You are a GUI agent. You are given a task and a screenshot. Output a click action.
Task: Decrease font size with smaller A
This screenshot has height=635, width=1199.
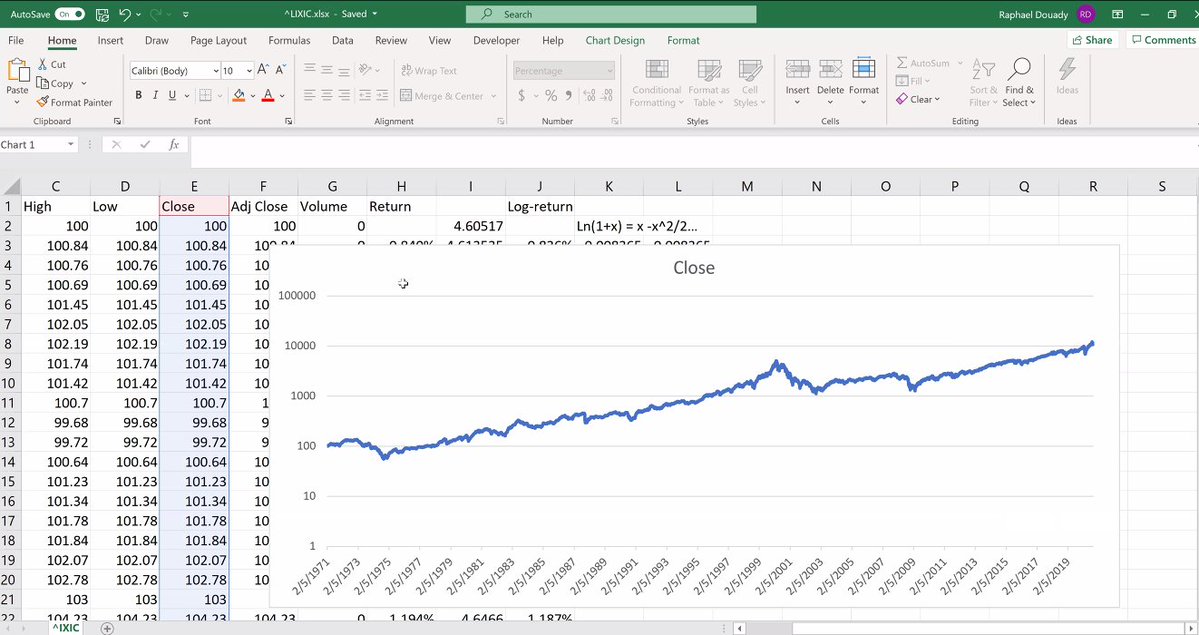[280, 70]
